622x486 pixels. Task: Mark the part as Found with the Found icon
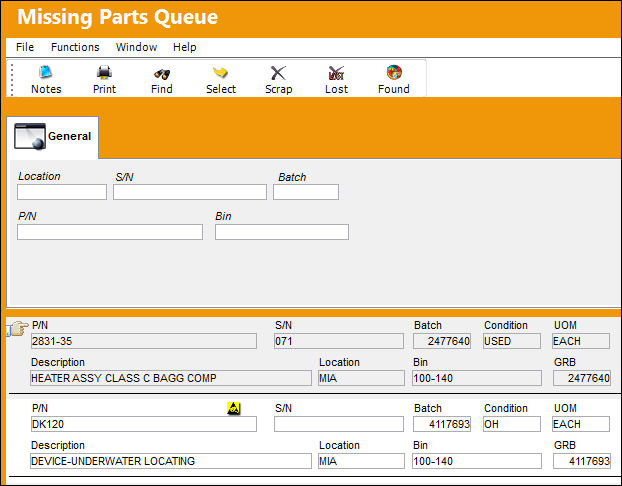point(394,72)
